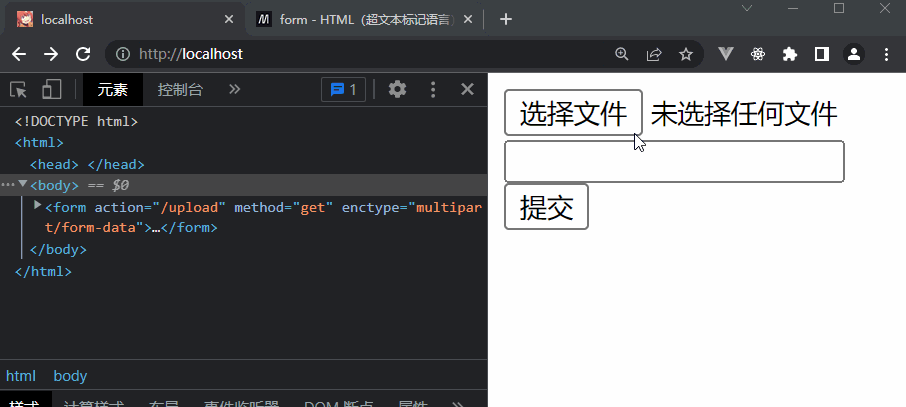Click body in the breadcrumb
Viewport: 906px width, 407px height.
click(70, 376)
